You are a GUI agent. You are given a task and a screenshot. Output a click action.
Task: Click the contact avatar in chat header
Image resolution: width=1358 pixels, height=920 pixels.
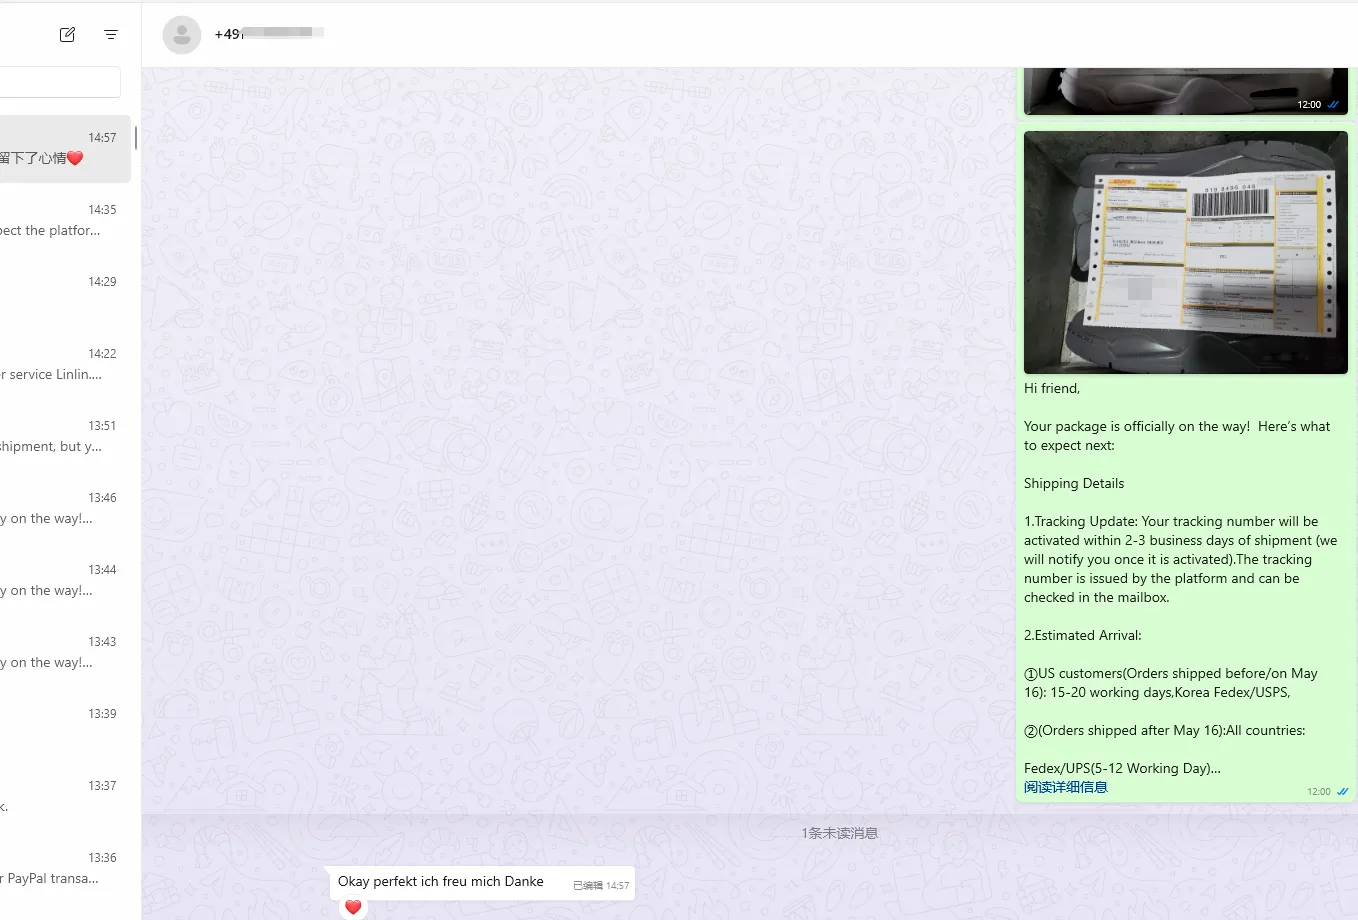coord(182,35)
